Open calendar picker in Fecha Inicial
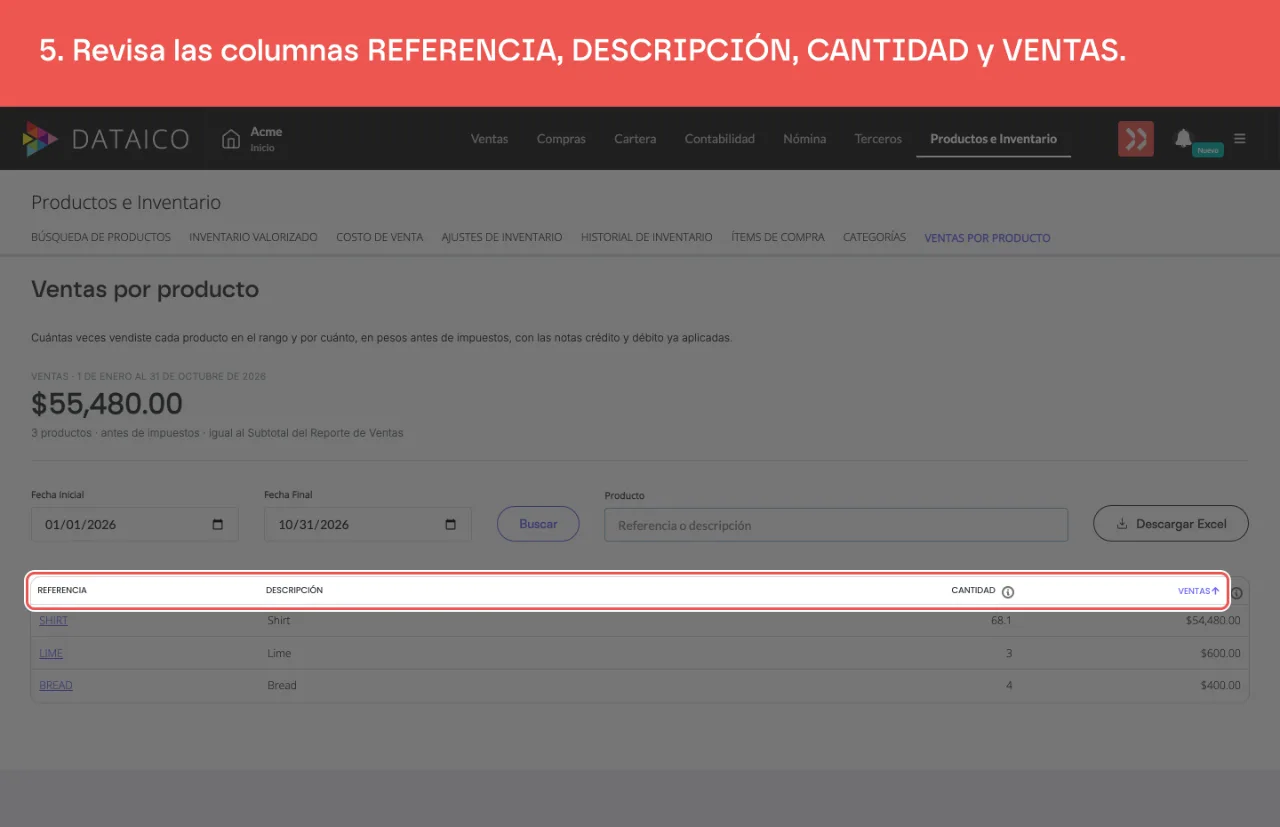 [218, 525]
